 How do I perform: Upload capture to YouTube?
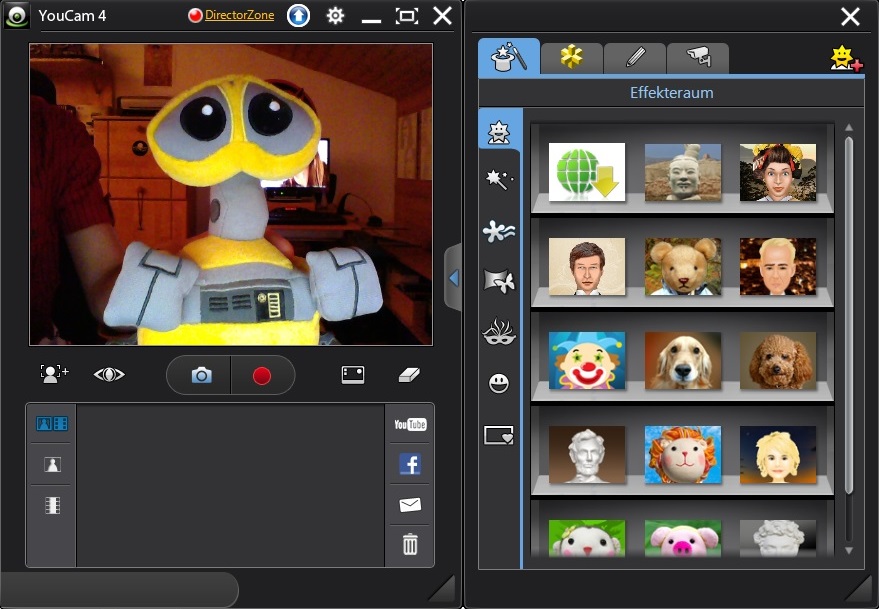[410, 424]
